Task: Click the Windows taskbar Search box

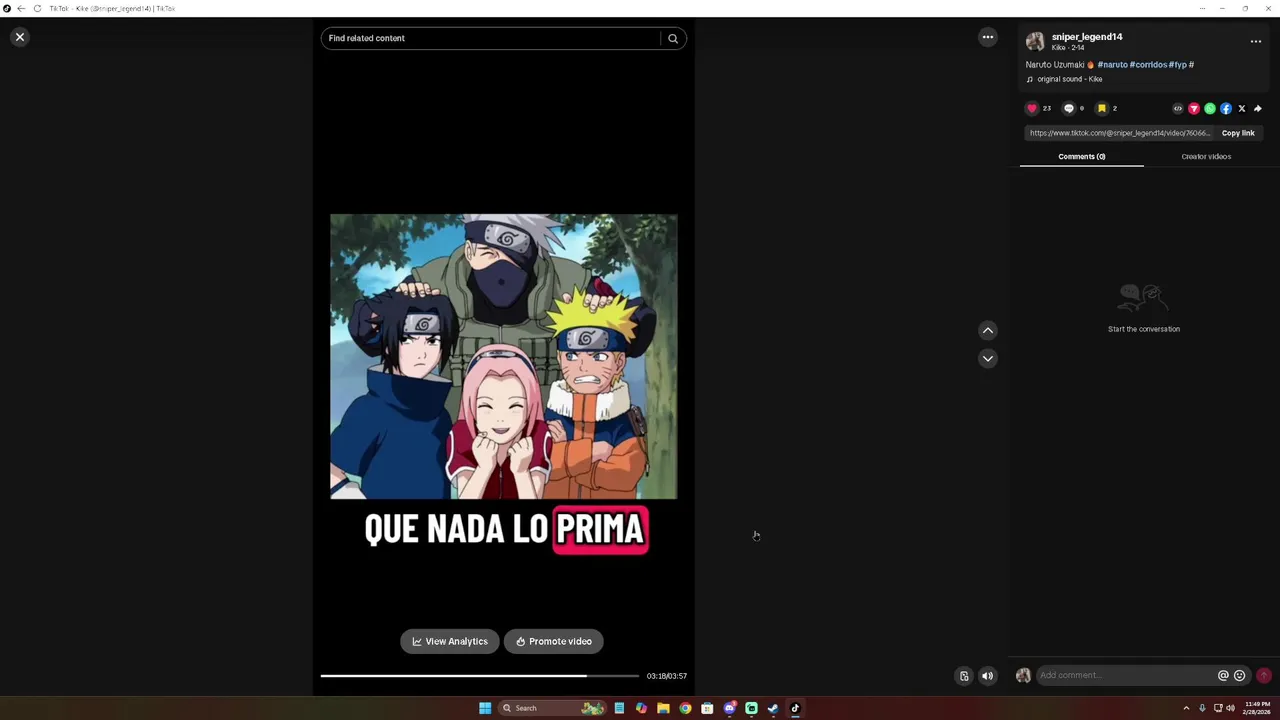Action: pyautogui.click(x=553, y=708)
